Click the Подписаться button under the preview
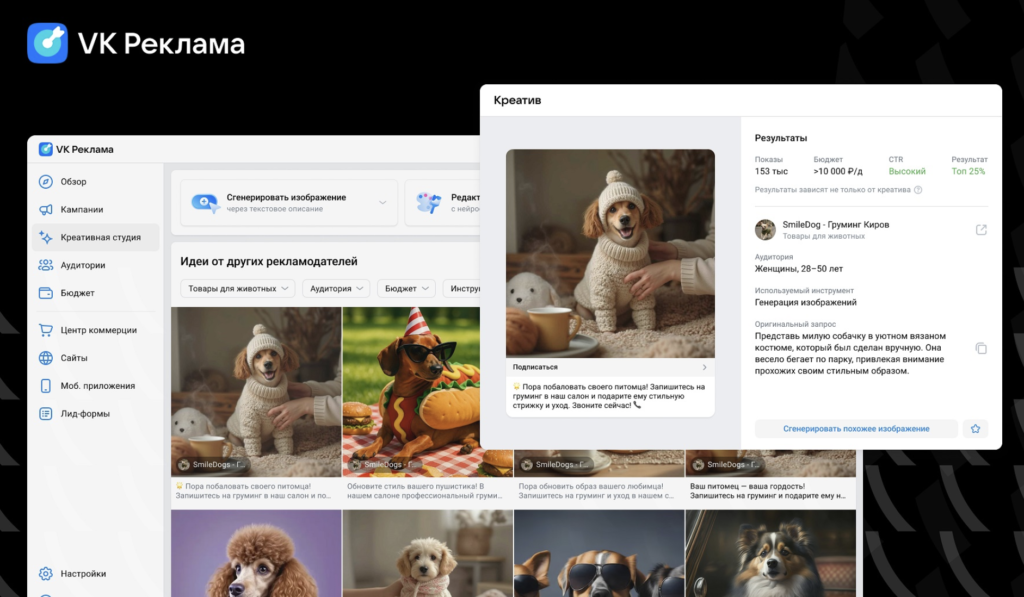The width and height of the screenshot is (1024, 597). [610, 367]
